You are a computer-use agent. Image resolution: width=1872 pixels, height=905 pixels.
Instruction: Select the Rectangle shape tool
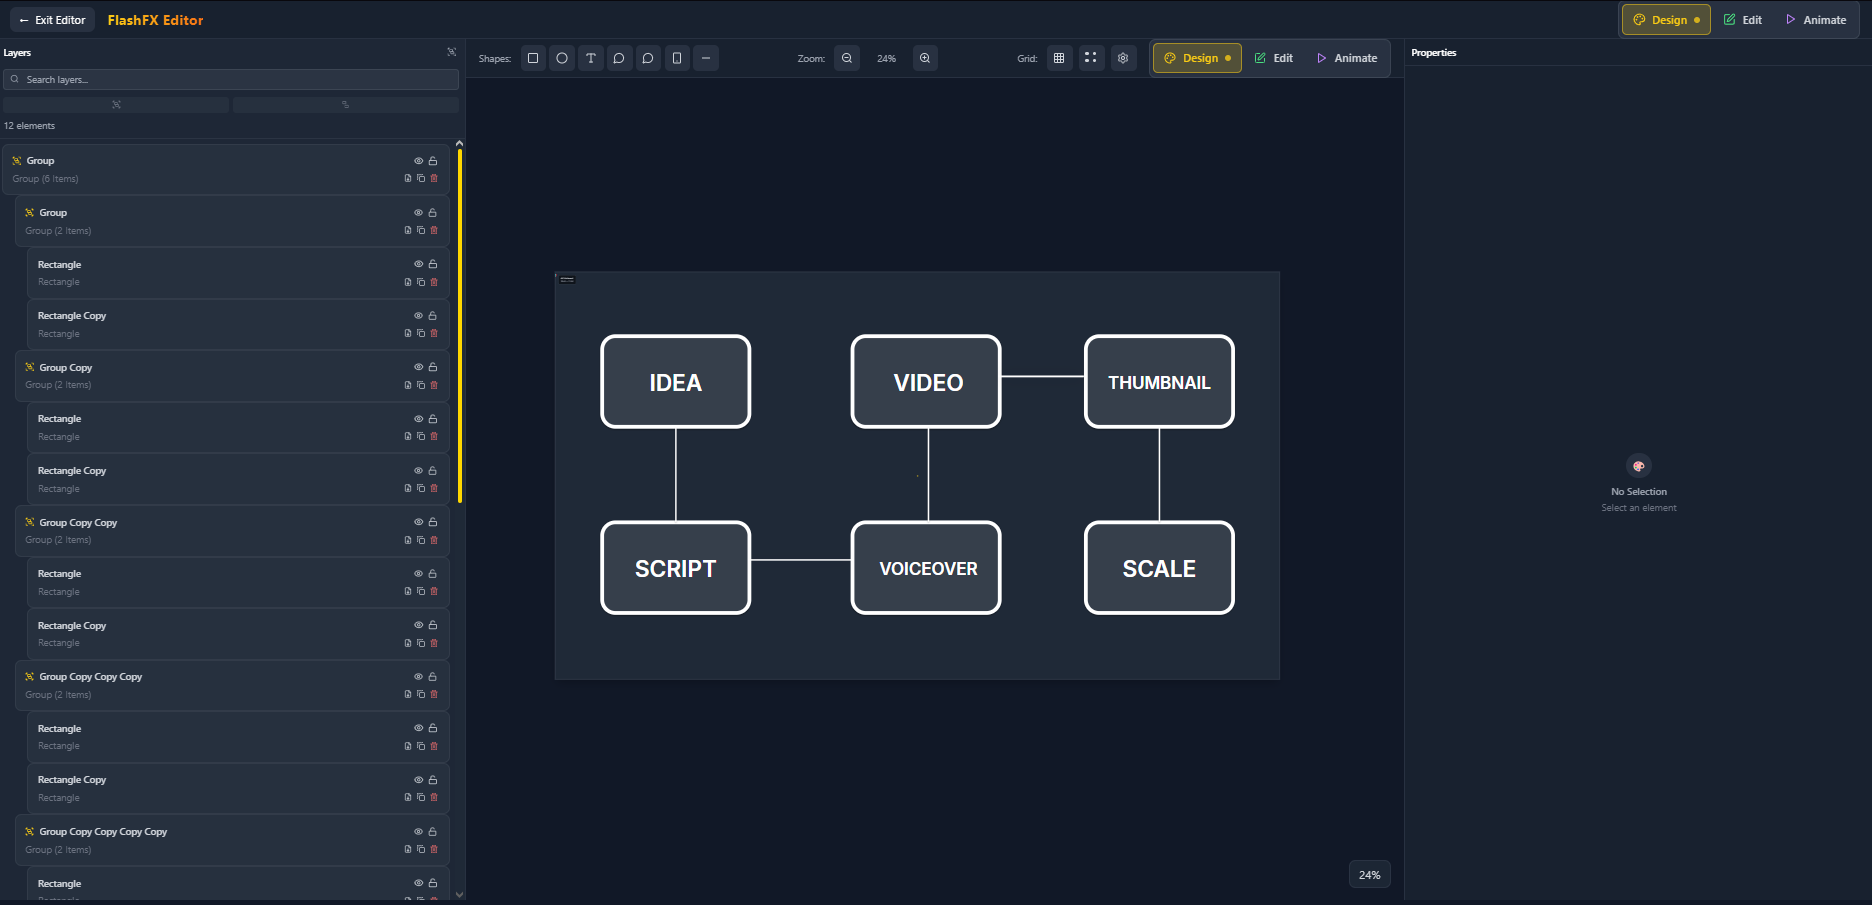[x=533, y=58]
